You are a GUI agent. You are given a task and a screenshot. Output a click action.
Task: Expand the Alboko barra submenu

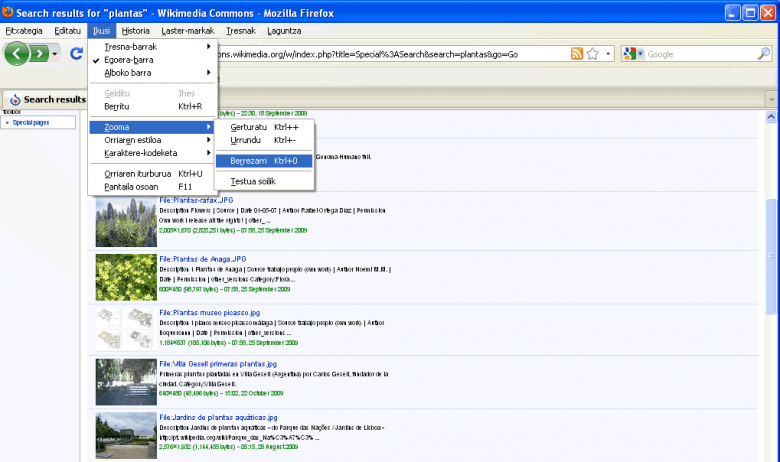click(152, 73)
